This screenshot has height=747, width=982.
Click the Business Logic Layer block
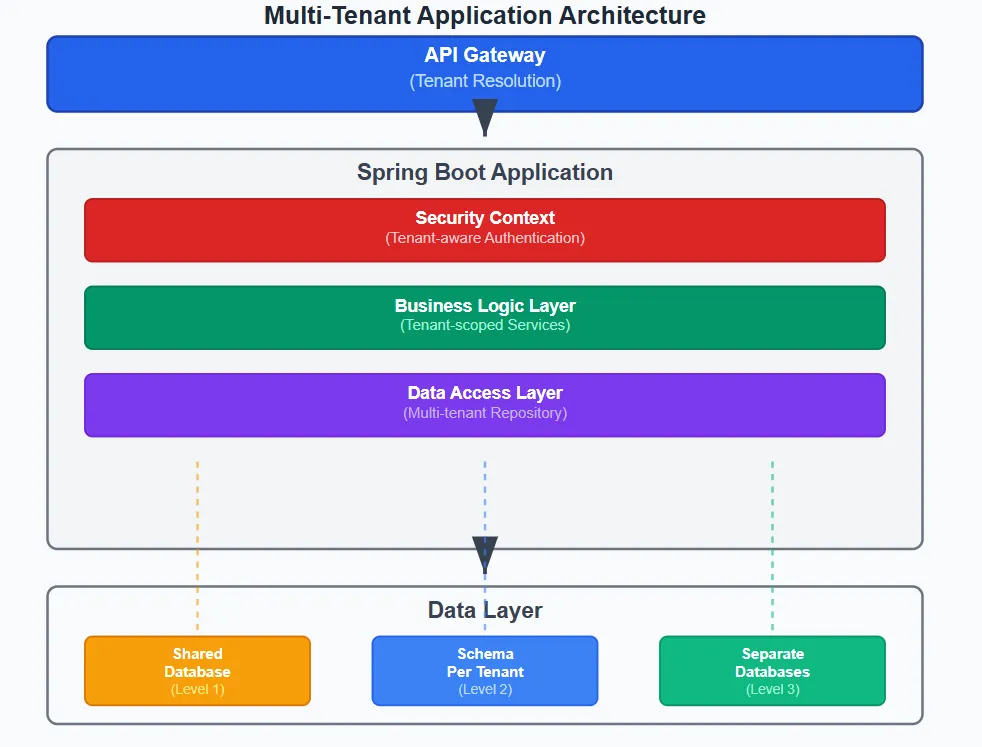coord(484,316)
